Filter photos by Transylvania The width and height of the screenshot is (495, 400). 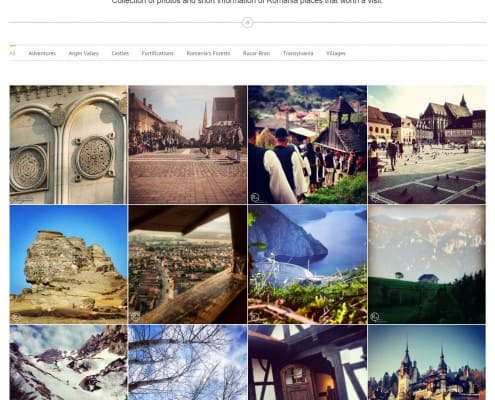pyautogui.click(x=298, y=53)
